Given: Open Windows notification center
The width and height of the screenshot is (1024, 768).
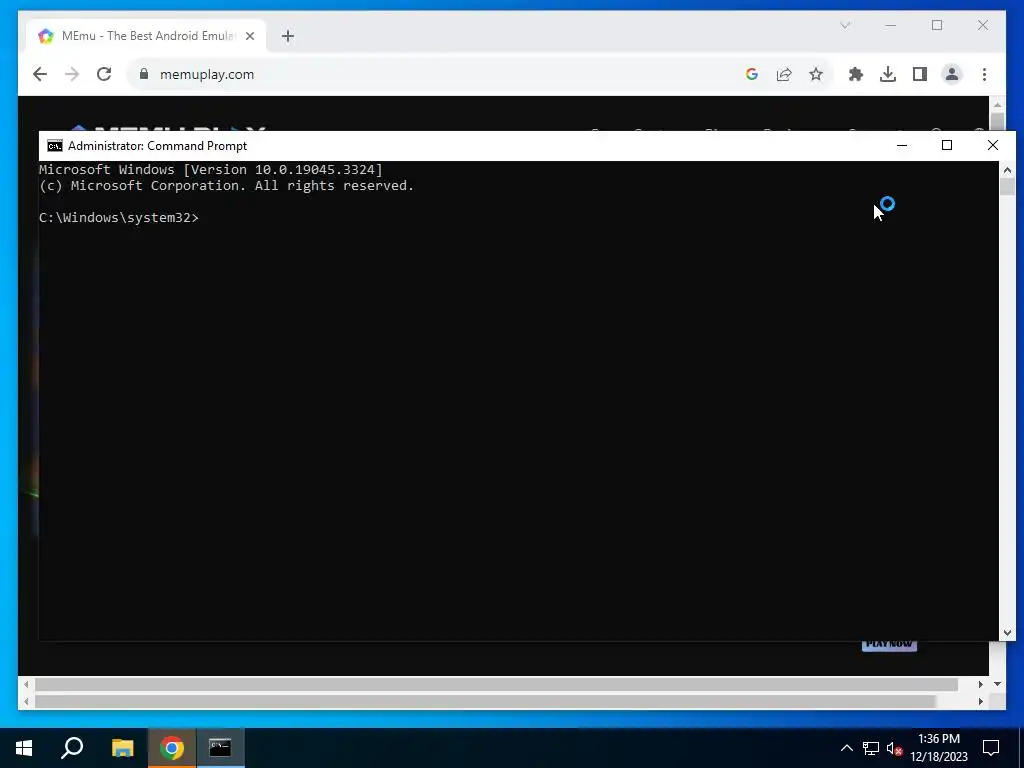Looking at the screenshot, I should click(x=991, y=748).
